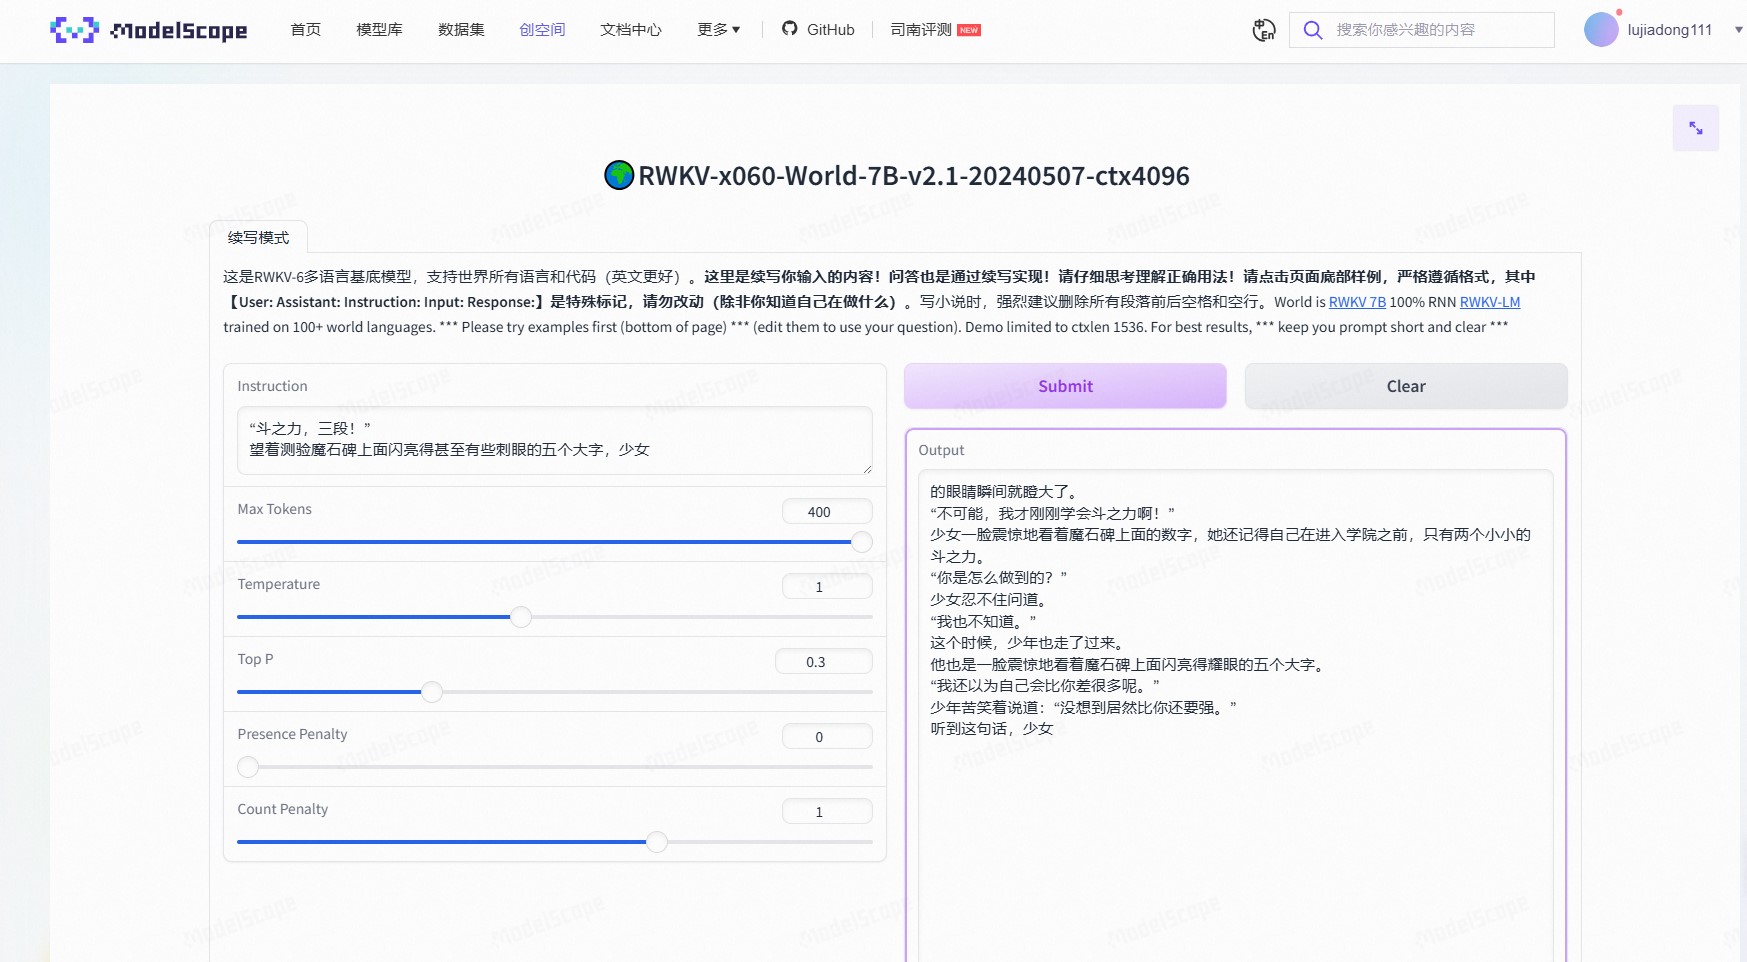Click inside the Output text box
Screen dimensions: 1747x962
[1235, 715]
